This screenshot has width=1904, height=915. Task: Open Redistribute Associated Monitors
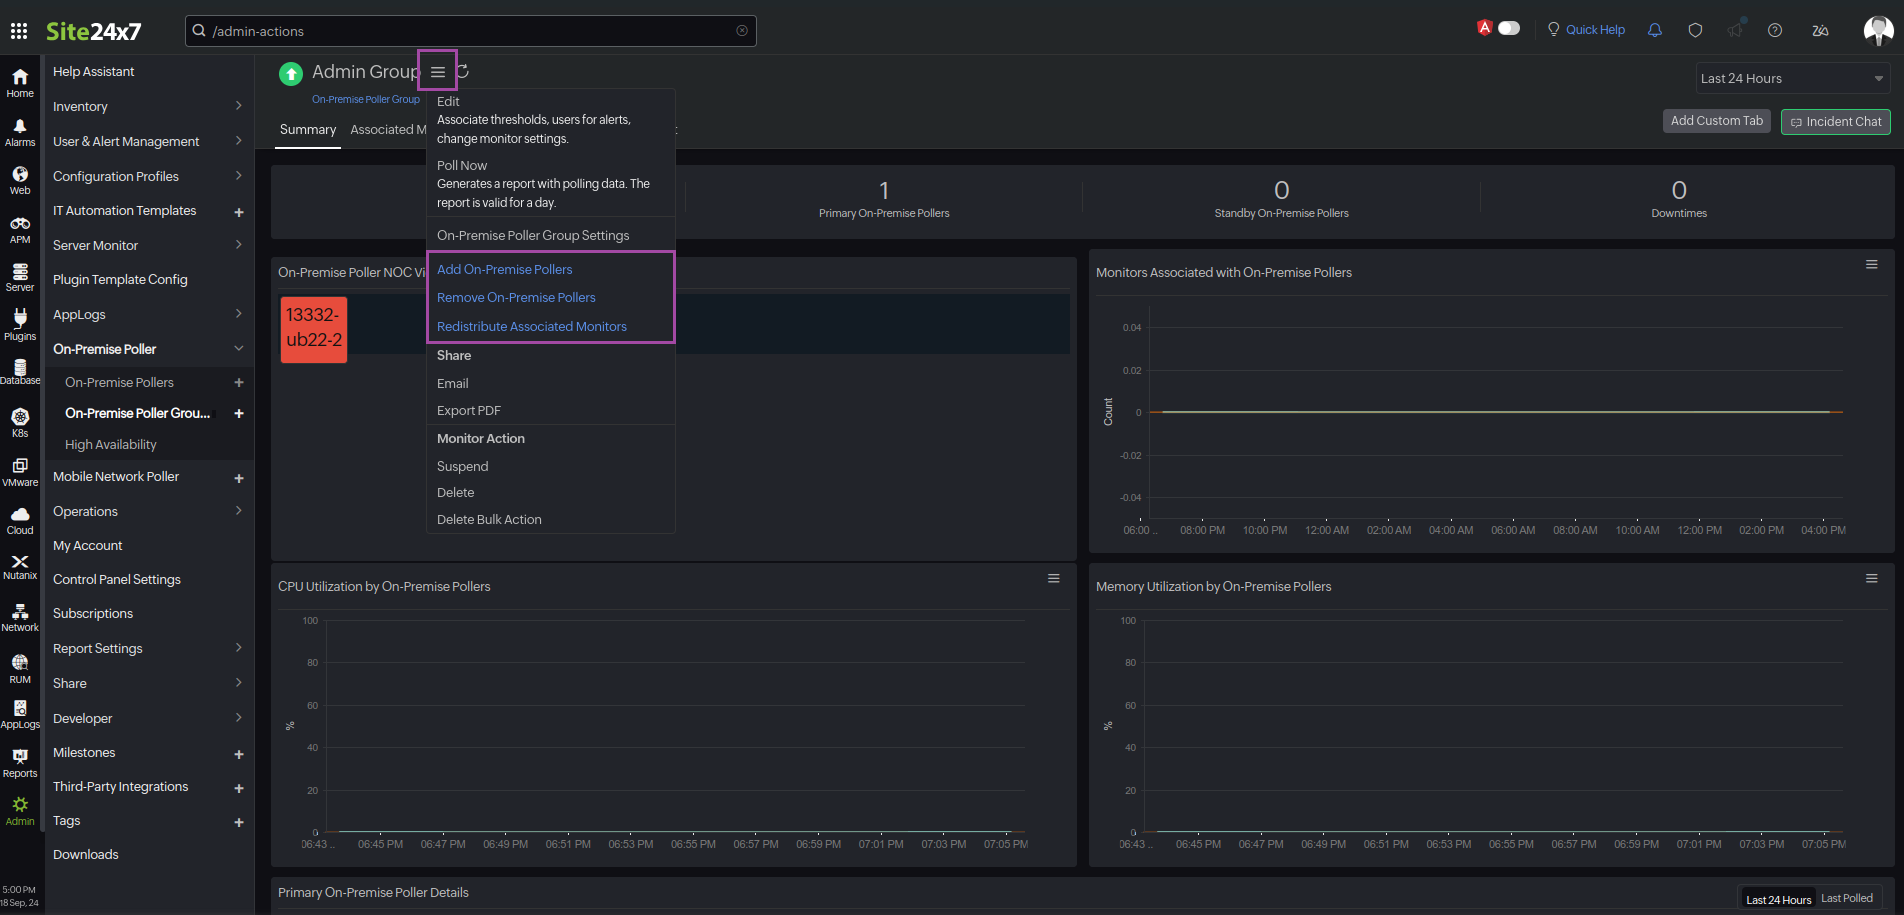pos(531,326)
